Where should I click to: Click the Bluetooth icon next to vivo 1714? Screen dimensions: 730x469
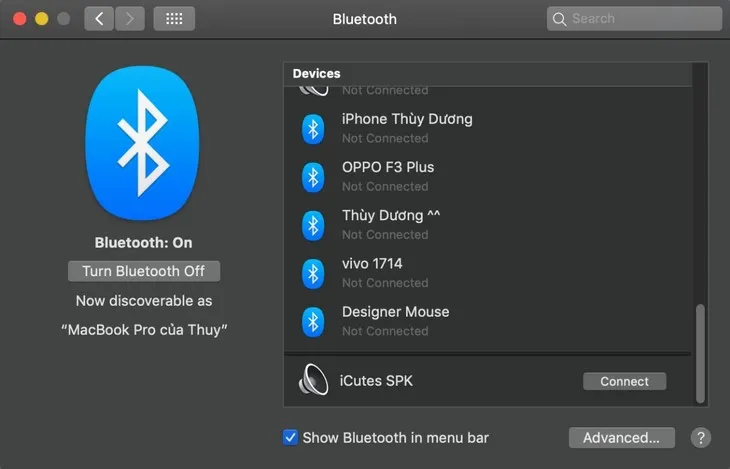[x=313, y=273]
